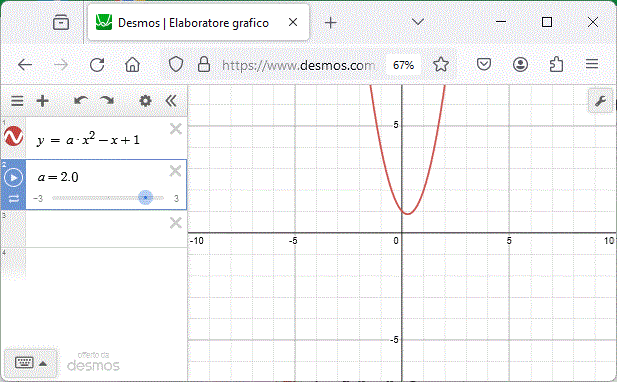Reload the Desmos page

click(97, 65)
